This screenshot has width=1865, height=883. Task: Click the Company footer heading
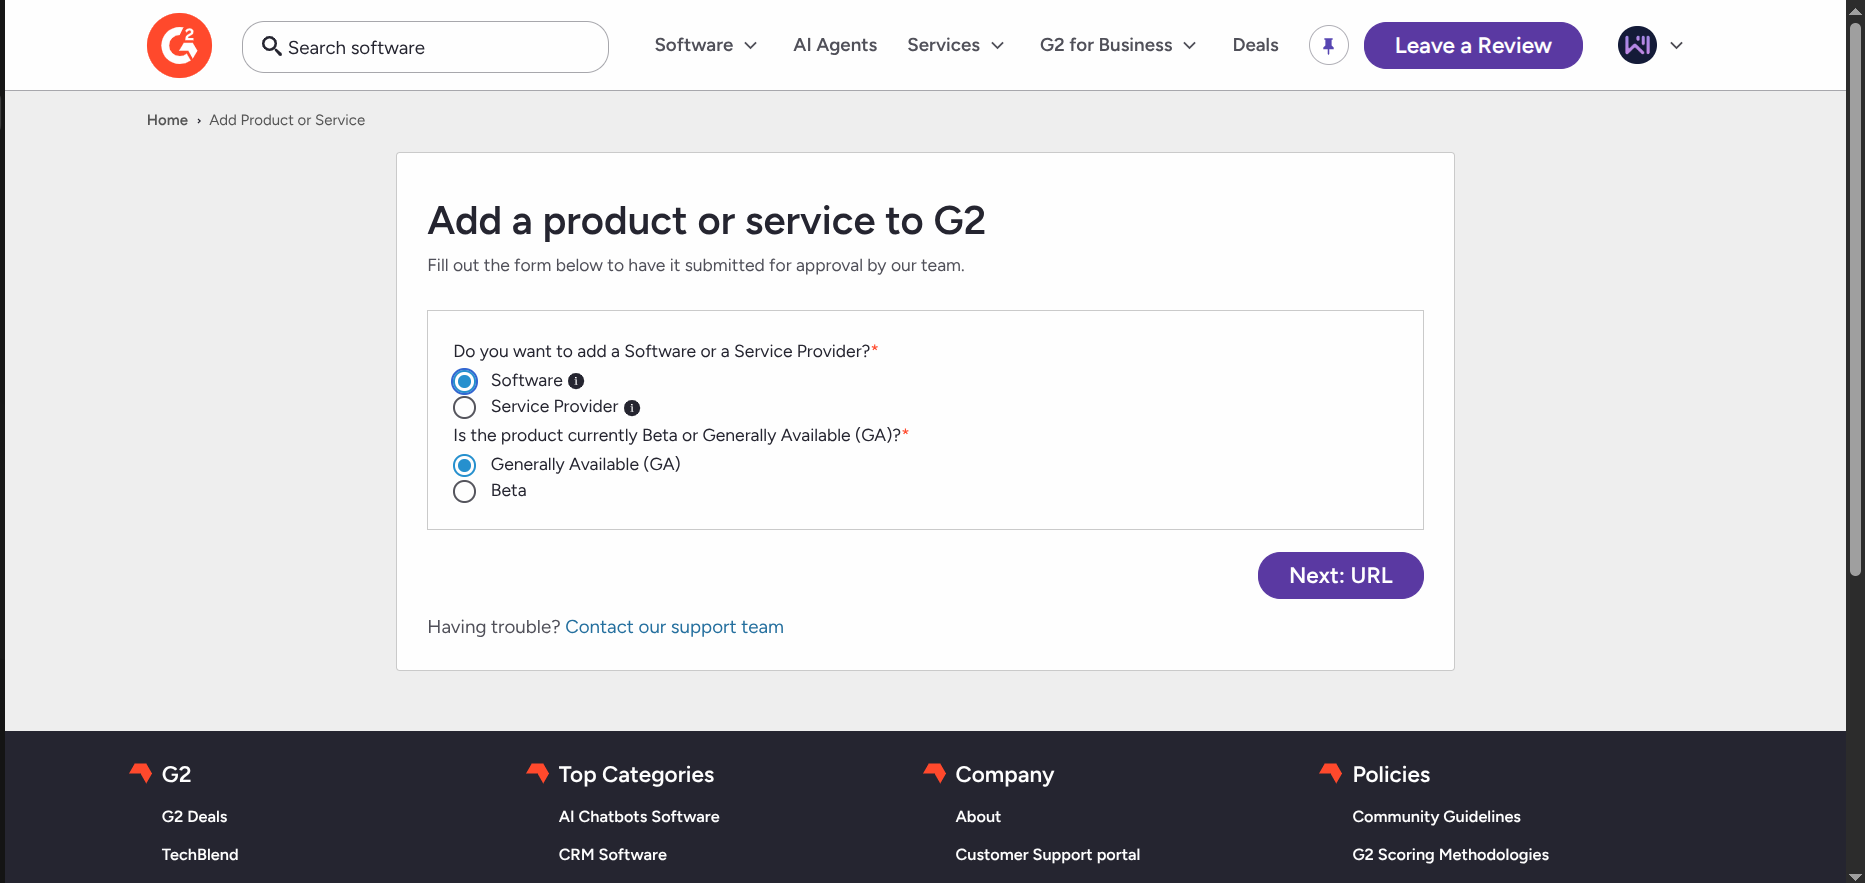[x=1004, y=775]
